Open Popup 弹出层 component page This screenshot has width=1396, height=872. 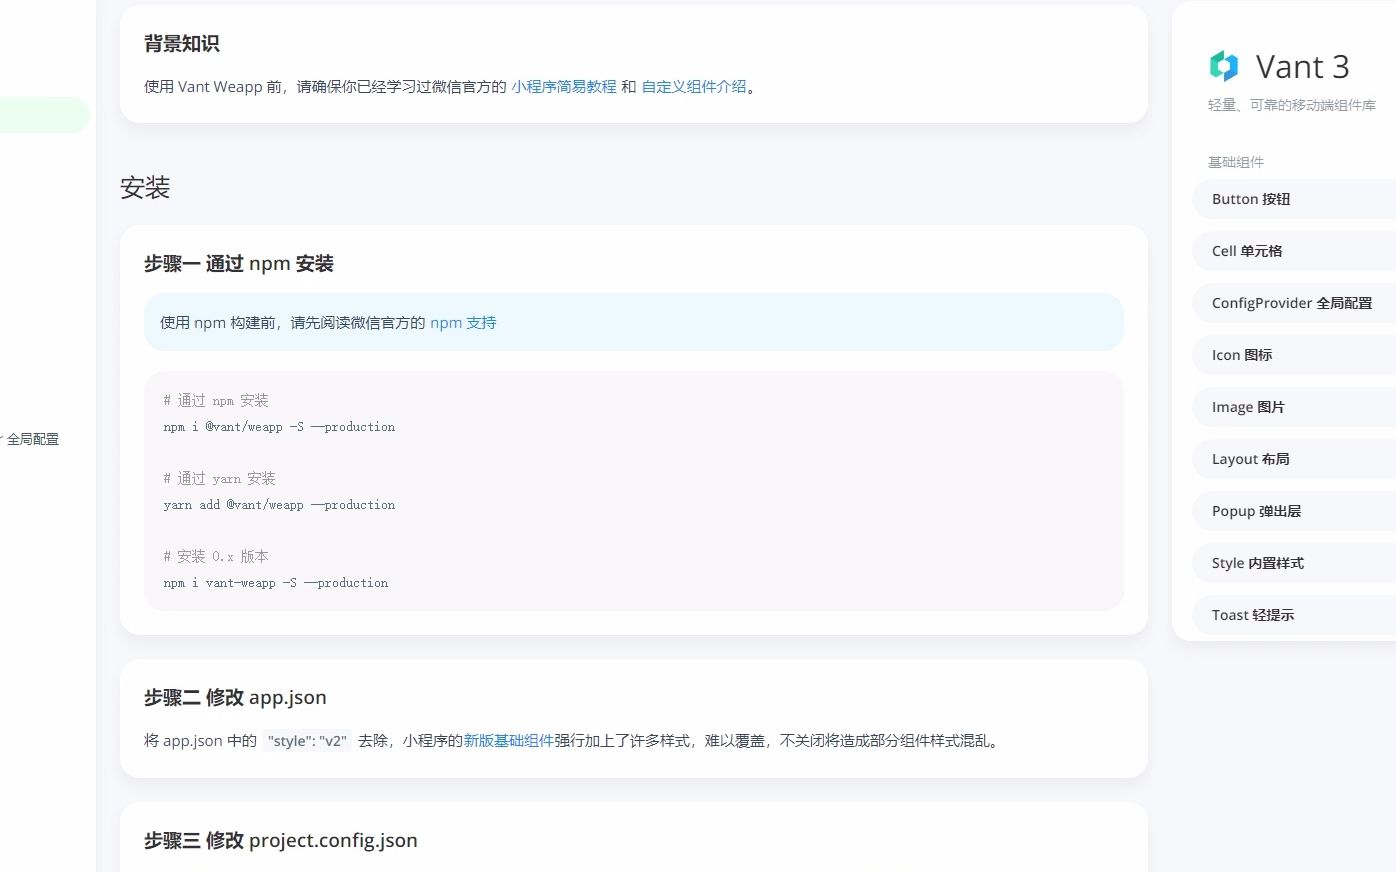tap(1294, 511)
